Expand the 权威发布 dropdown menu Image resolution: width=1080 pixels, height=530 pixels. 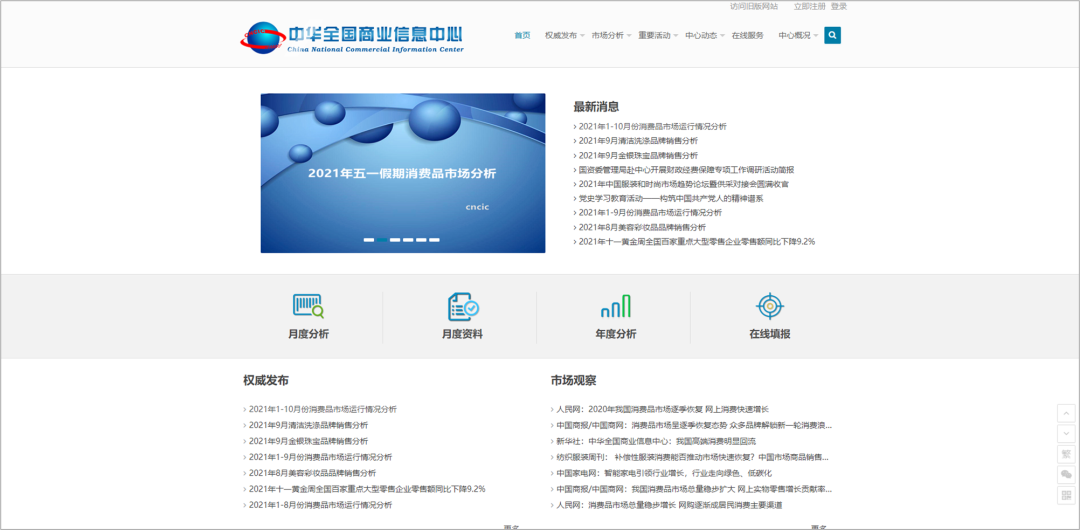coord(563,36)
